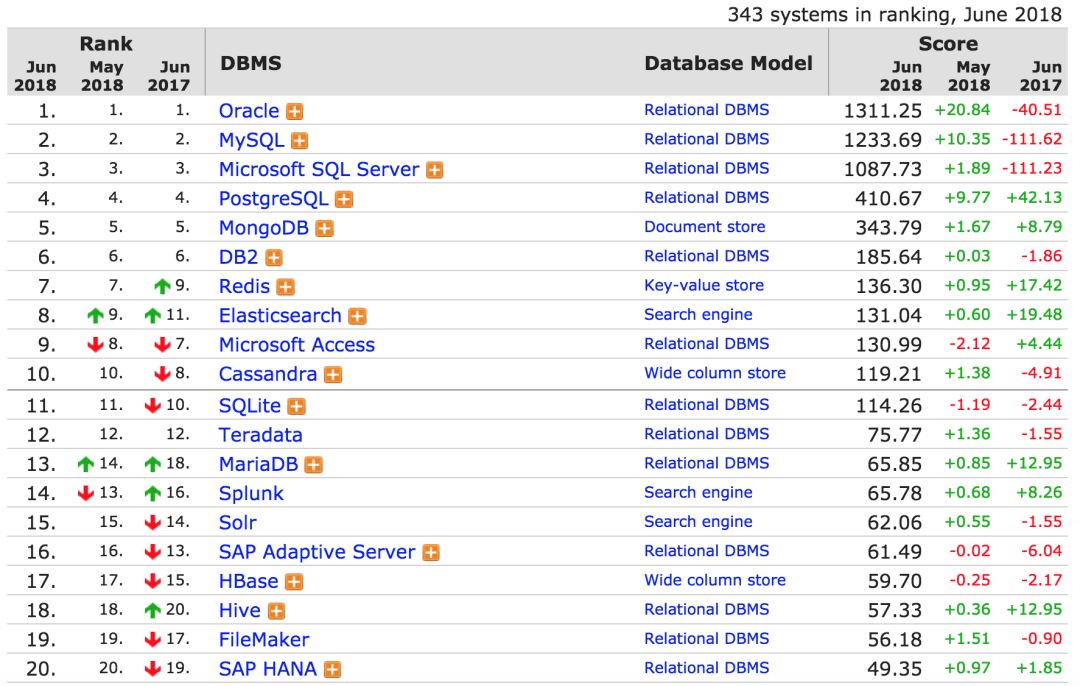The image size is (1080, 686).
Task: Open Wide column store link for Cassandra
Action: click(714, 373)
